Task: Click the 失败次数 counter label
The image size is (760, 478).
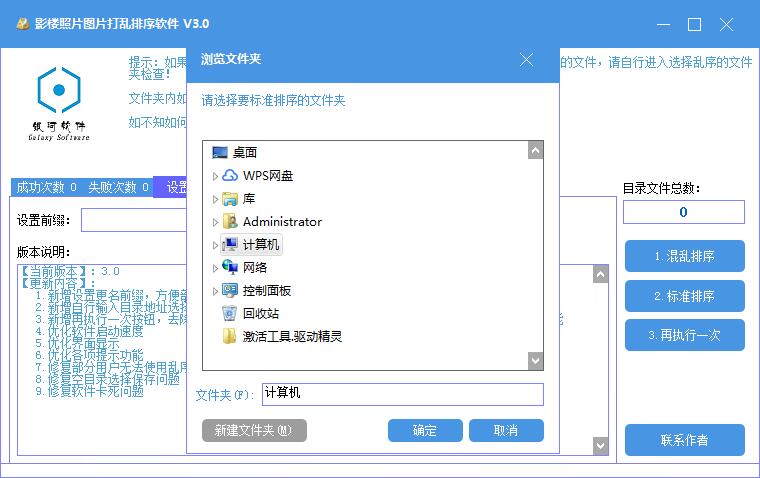Action: tap(118, 187)
